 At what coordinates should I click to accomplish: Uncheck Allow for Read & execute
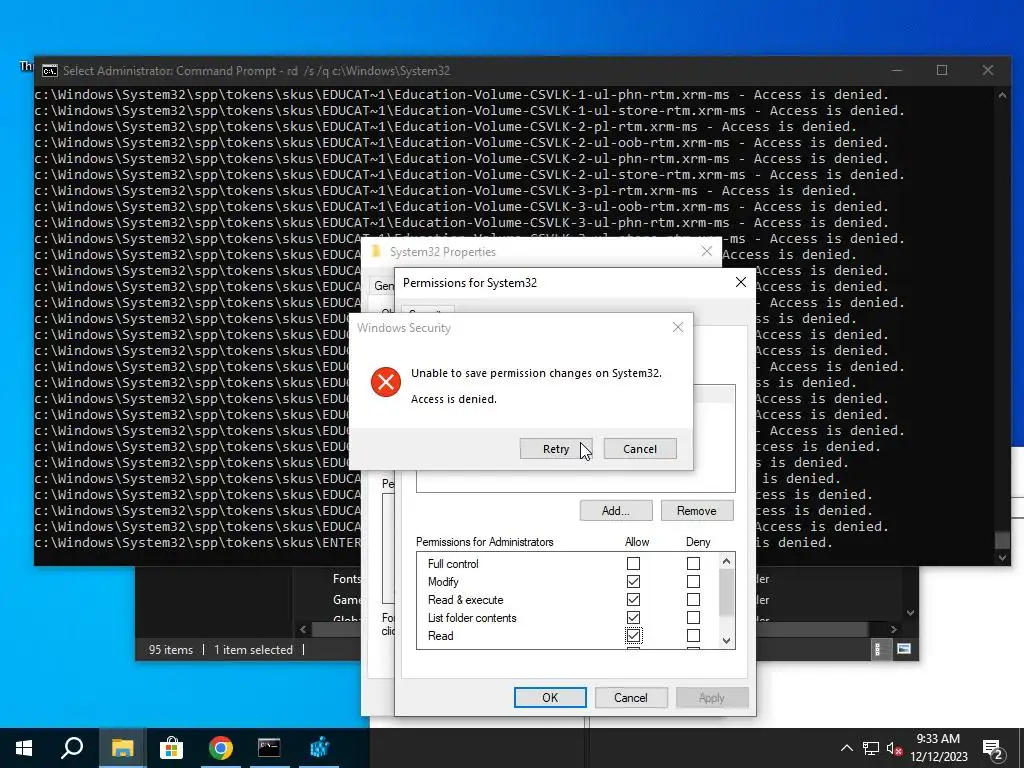pos(633,600)
